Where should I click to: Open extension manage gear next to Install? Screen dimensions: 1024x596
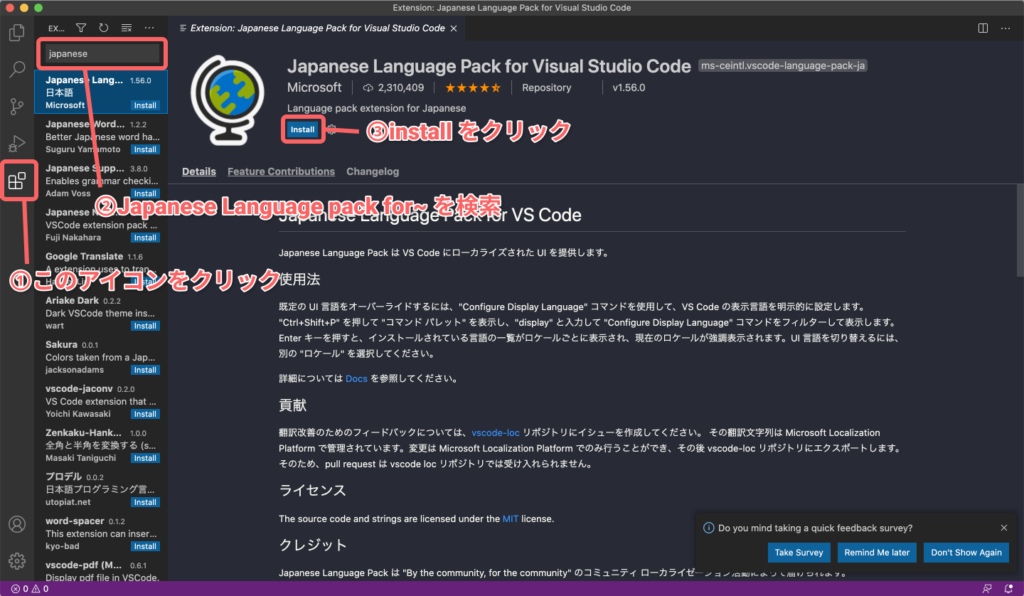click(332, 129)
